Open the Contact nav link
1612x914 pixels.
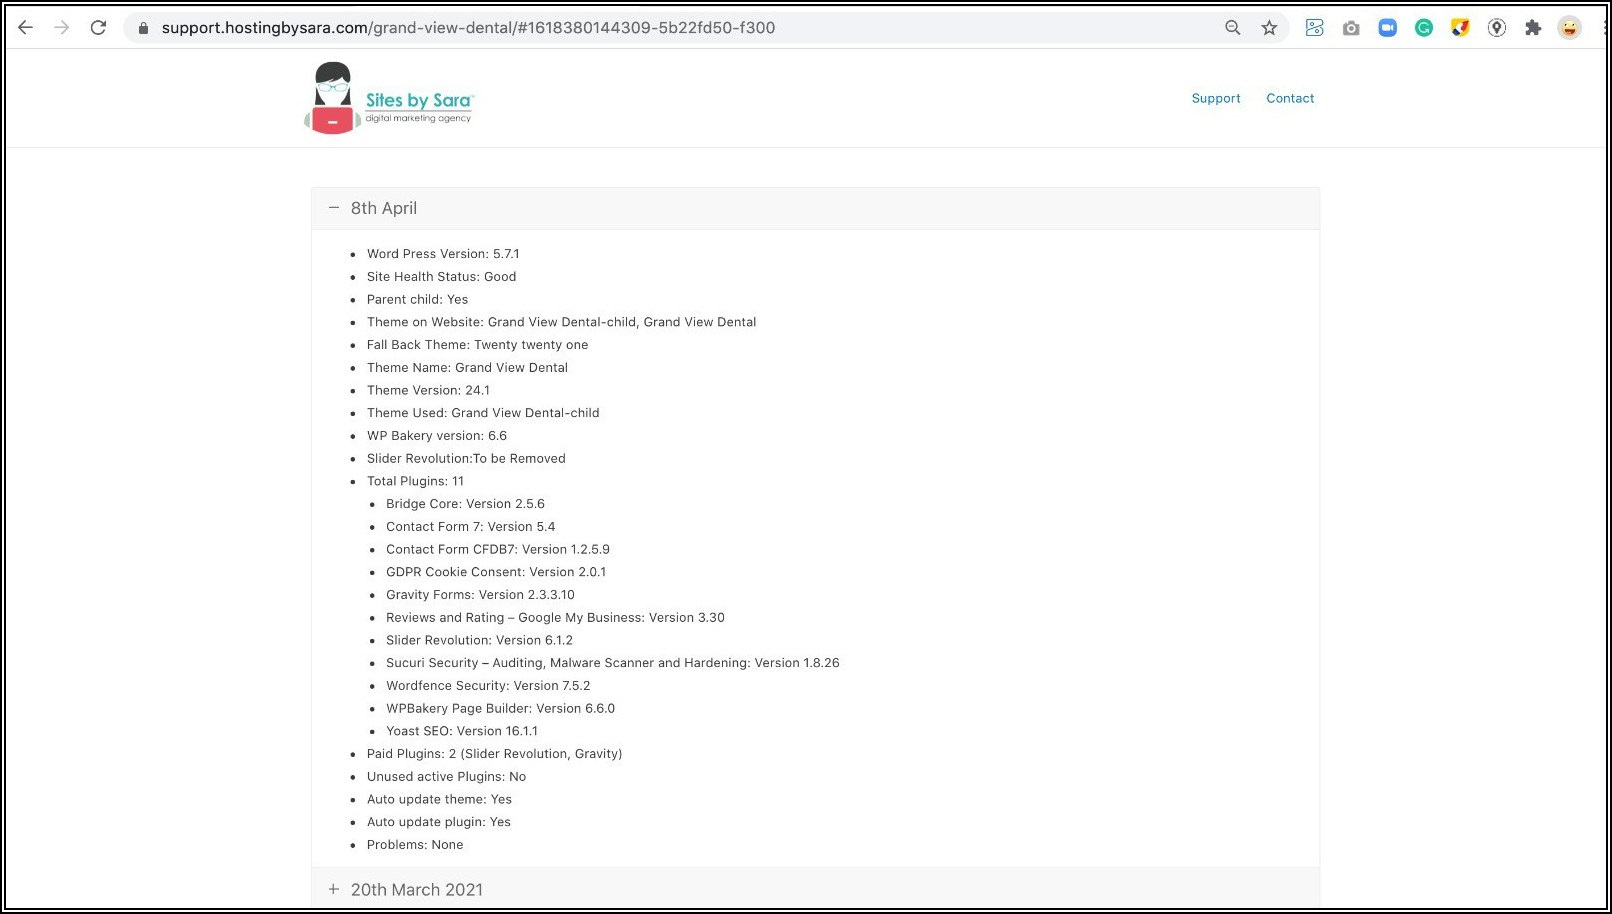[1290, 98]
